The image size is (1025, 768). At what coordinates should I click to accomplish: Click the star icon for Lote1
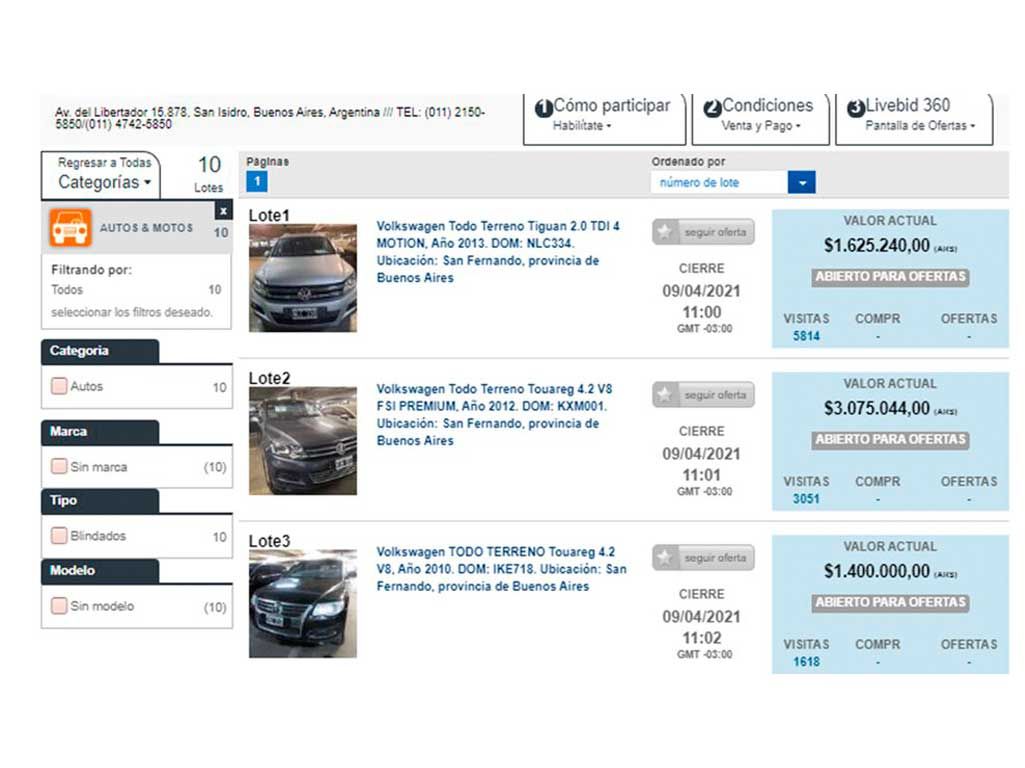[x=665, y=232]
